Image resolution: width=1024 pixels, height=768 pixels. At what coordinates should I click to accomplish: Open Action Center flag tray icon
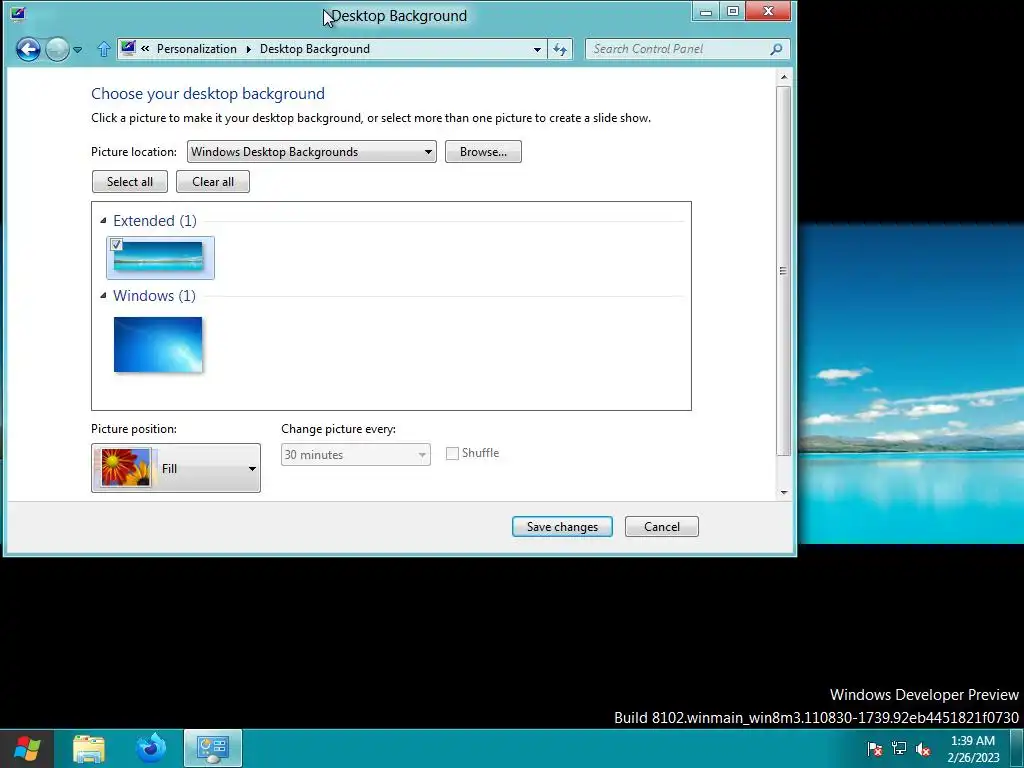pos(875,748)
